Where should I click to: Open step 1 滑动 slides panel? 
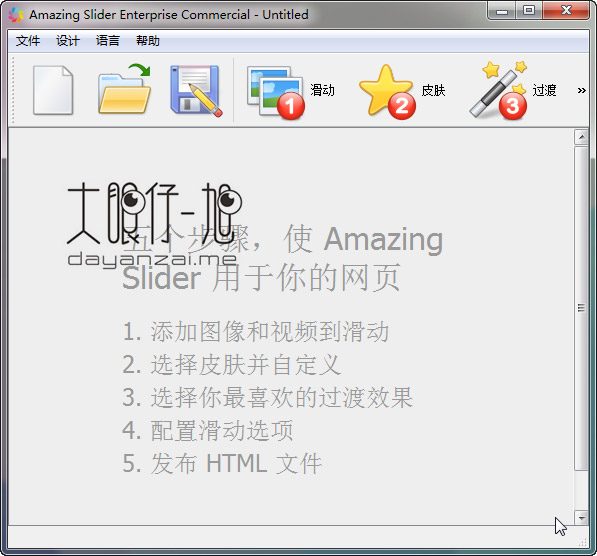(x=291, y=91)
